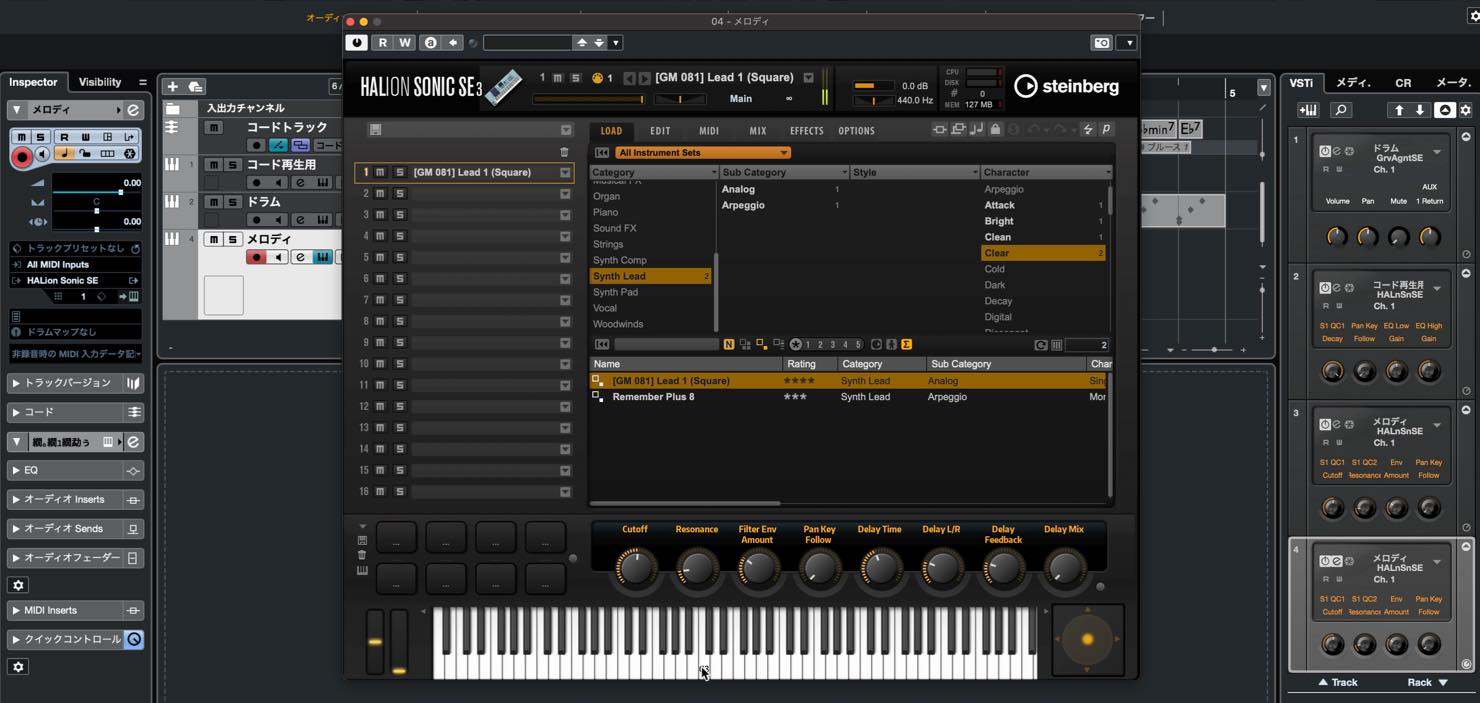Switch to the CR tab in right zone
This screenshot has width=1480, height=703.
point(1403,83)
